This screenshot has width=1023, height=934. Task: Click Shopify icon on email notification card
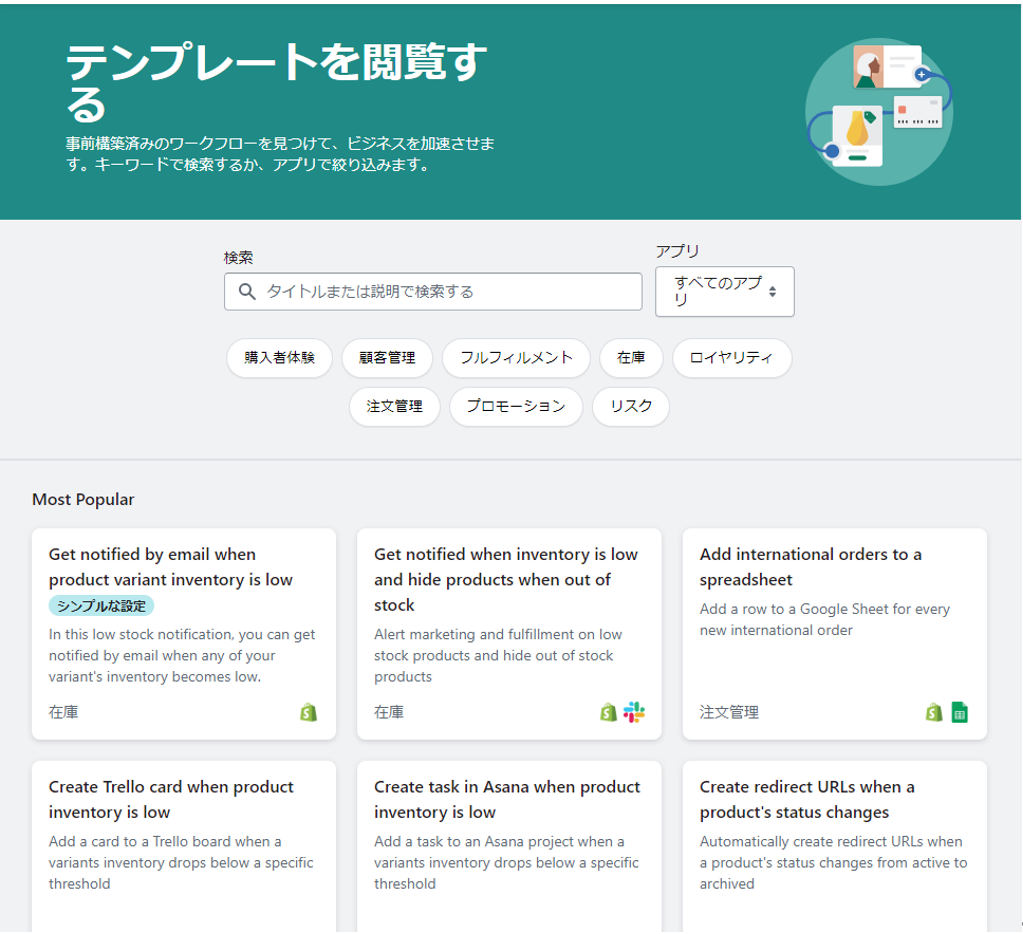pos(309,712)
